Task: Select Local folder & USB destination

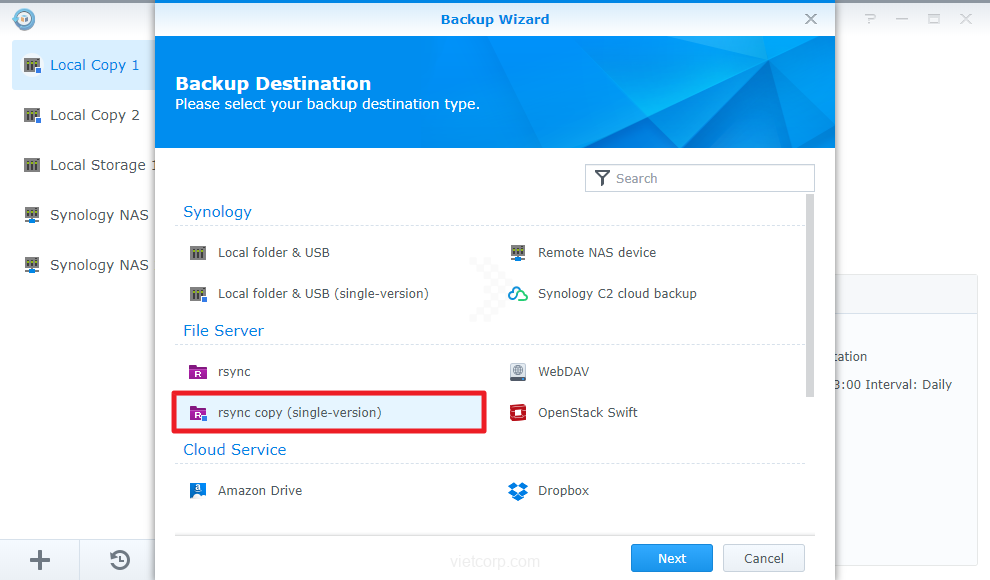Action: 273,253
